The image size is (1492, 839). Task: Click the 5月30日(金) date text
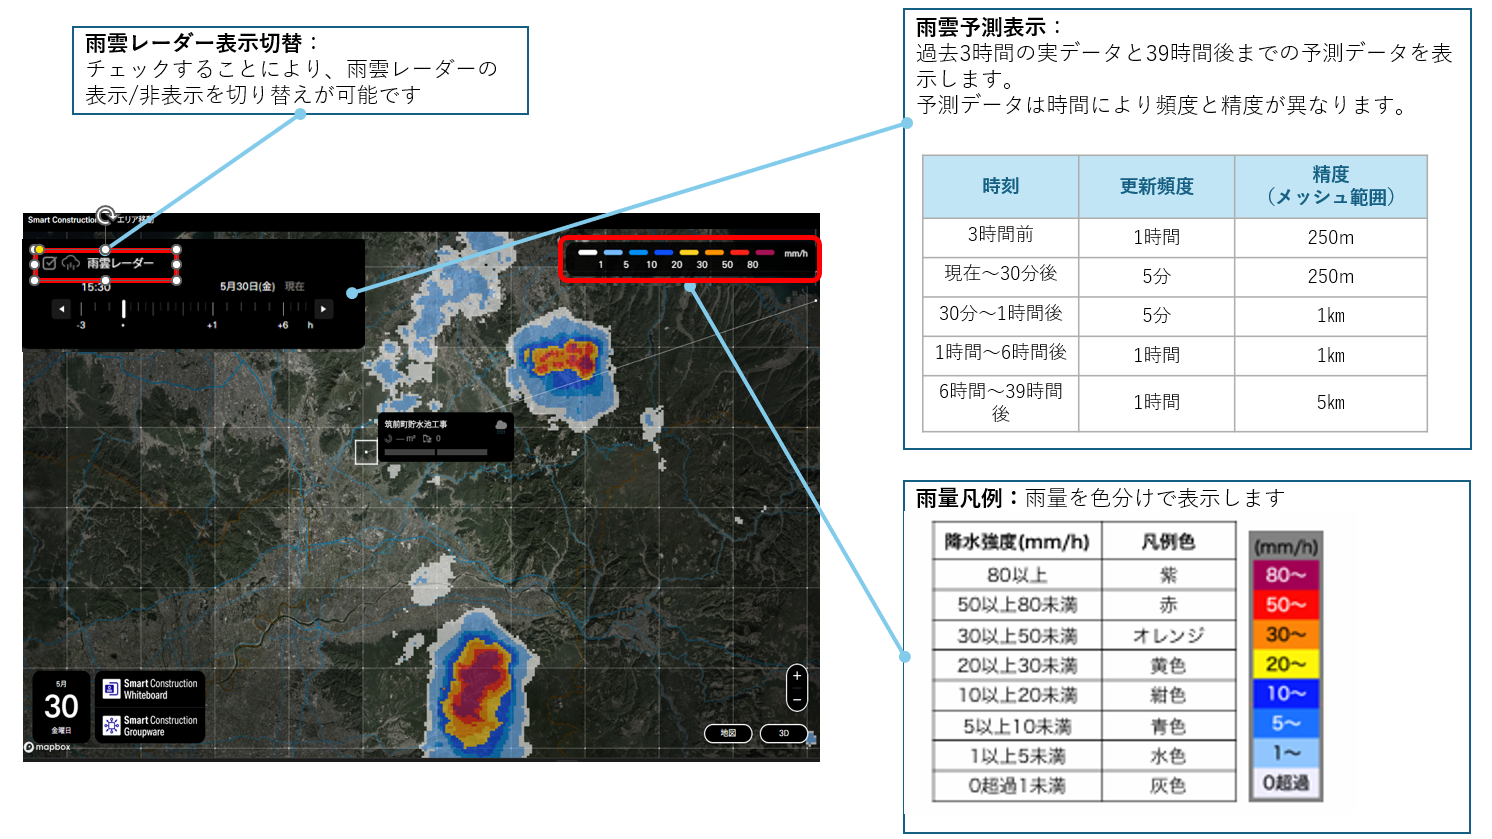coord(247,286)
